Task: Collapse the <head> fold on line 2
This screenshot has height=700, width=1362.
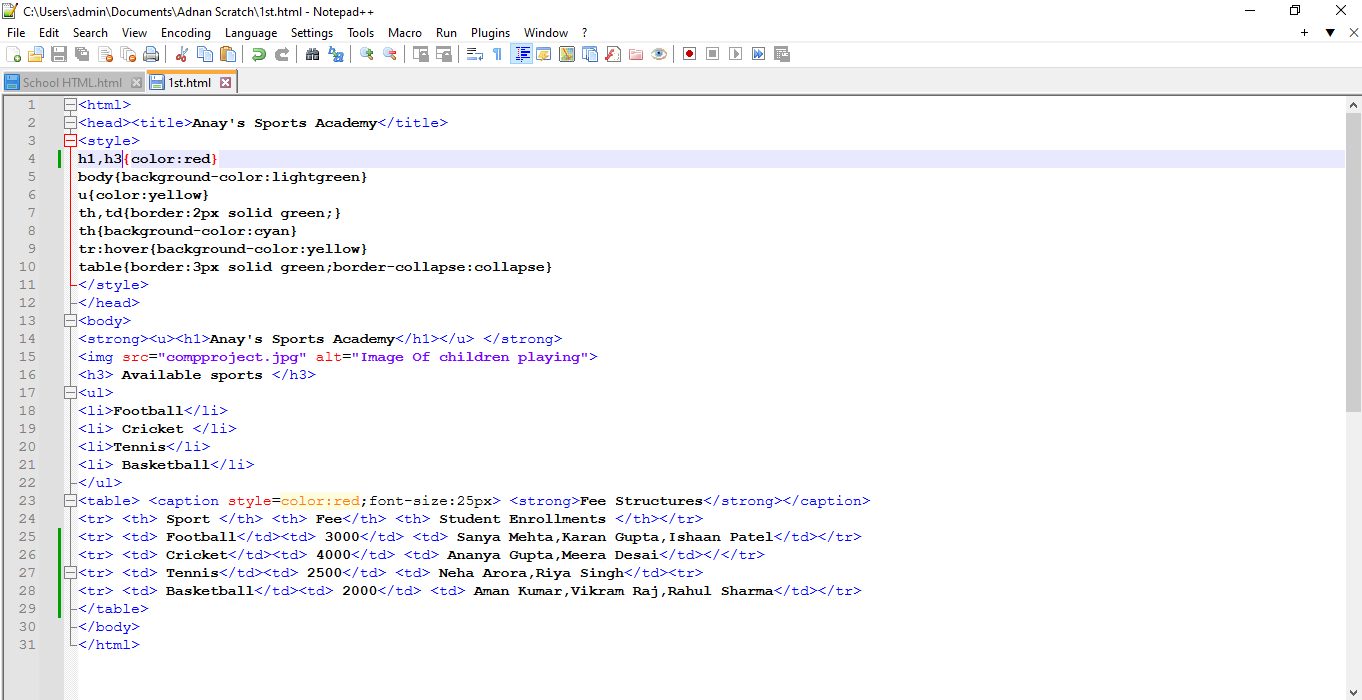Action: pyautogui.click(x=70, y=123)
